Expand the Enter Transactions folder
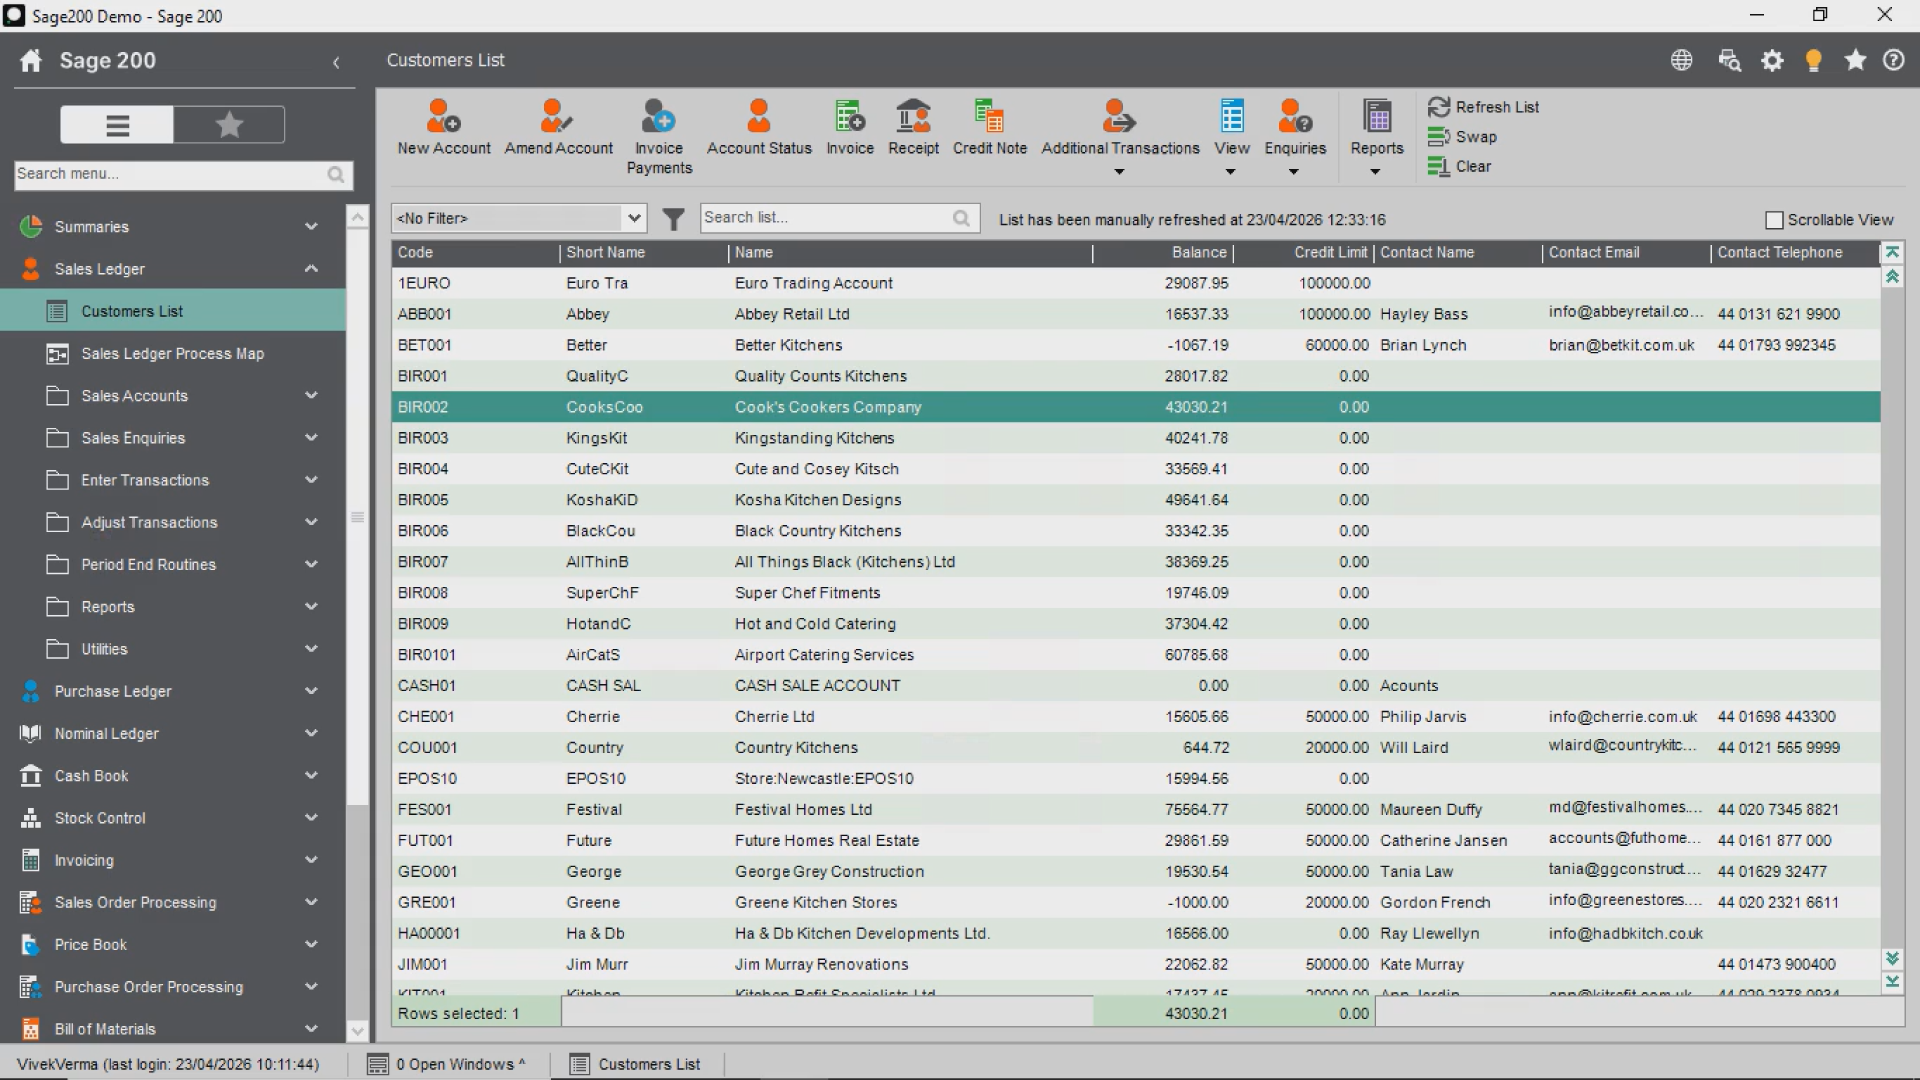 pos(173,480)
